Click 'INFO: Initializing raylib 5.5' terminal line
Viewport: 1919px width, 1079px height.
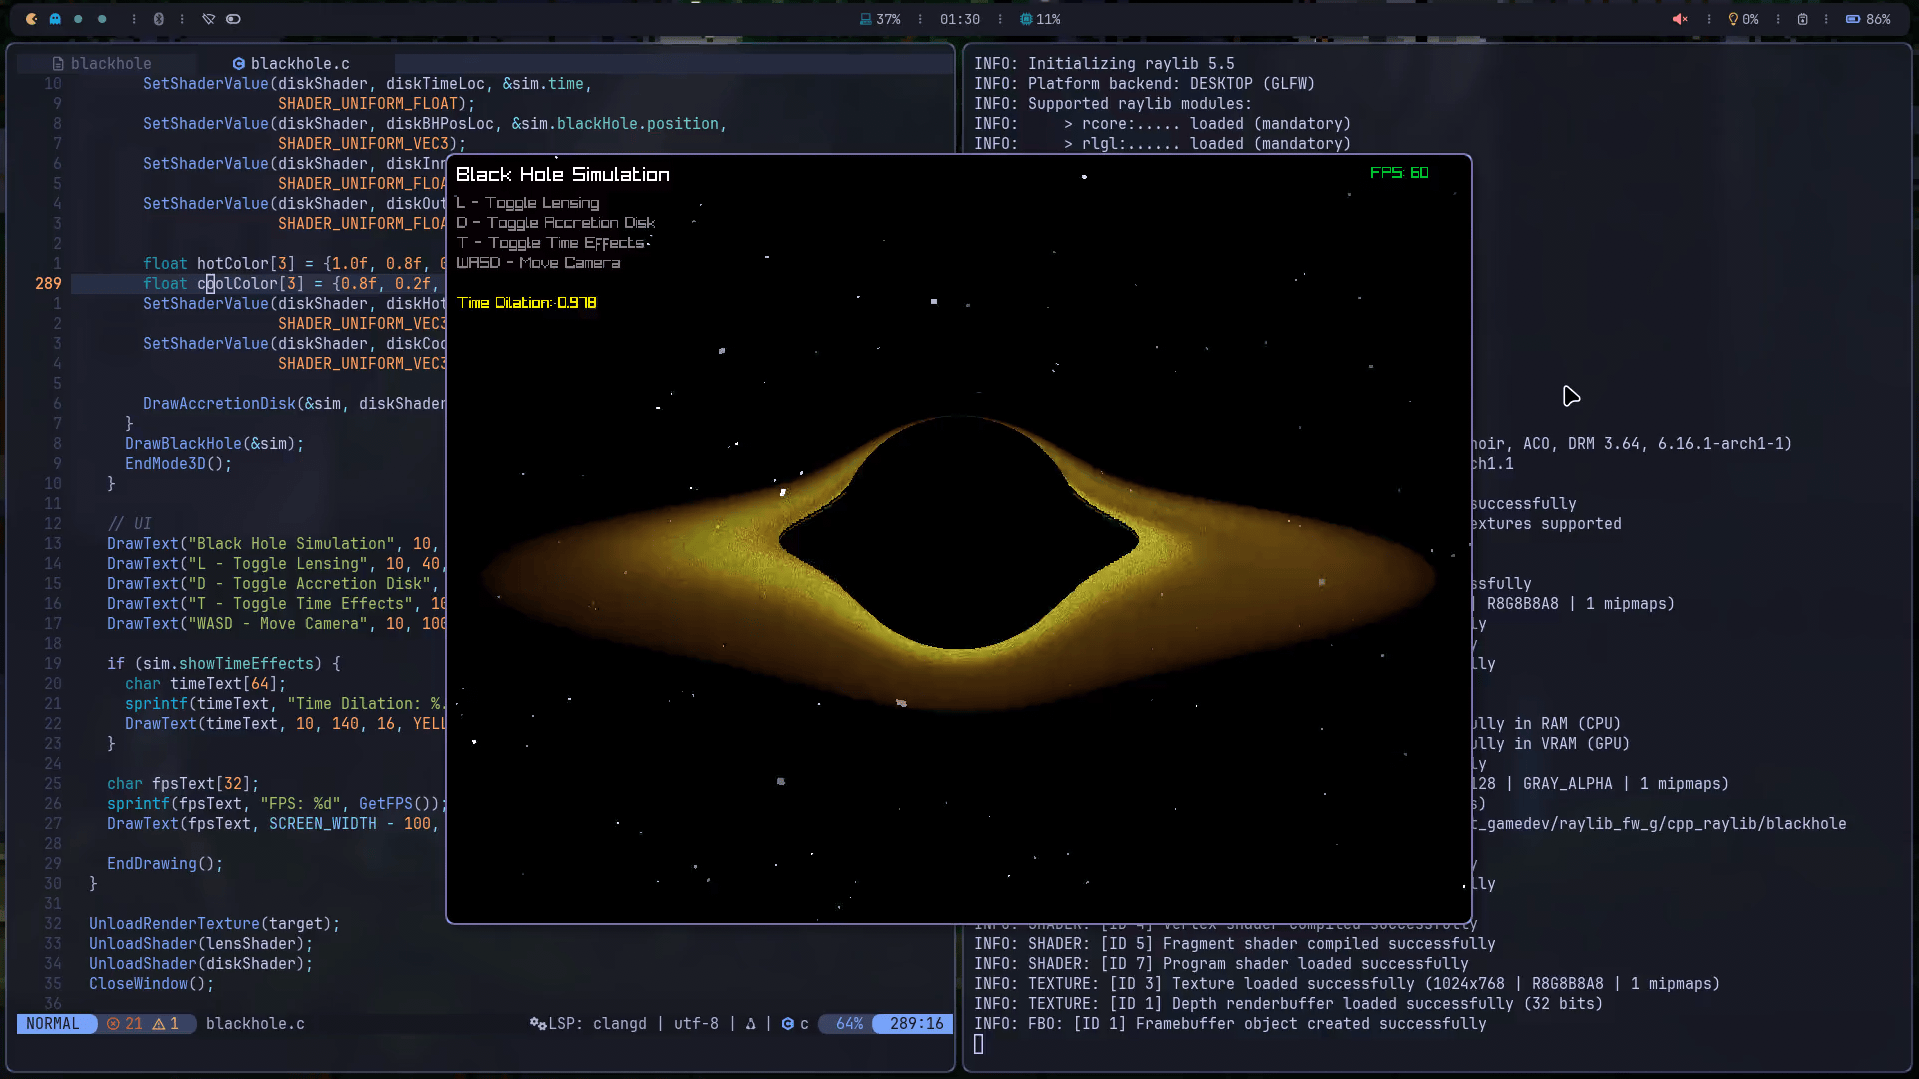click(x=1104, y=63)
